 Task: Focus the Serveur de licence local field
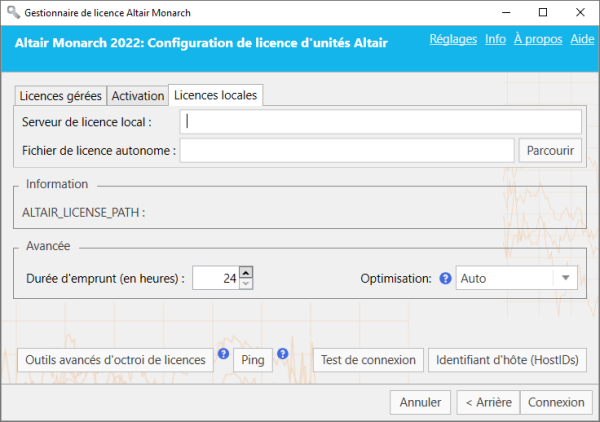[381, 122]
